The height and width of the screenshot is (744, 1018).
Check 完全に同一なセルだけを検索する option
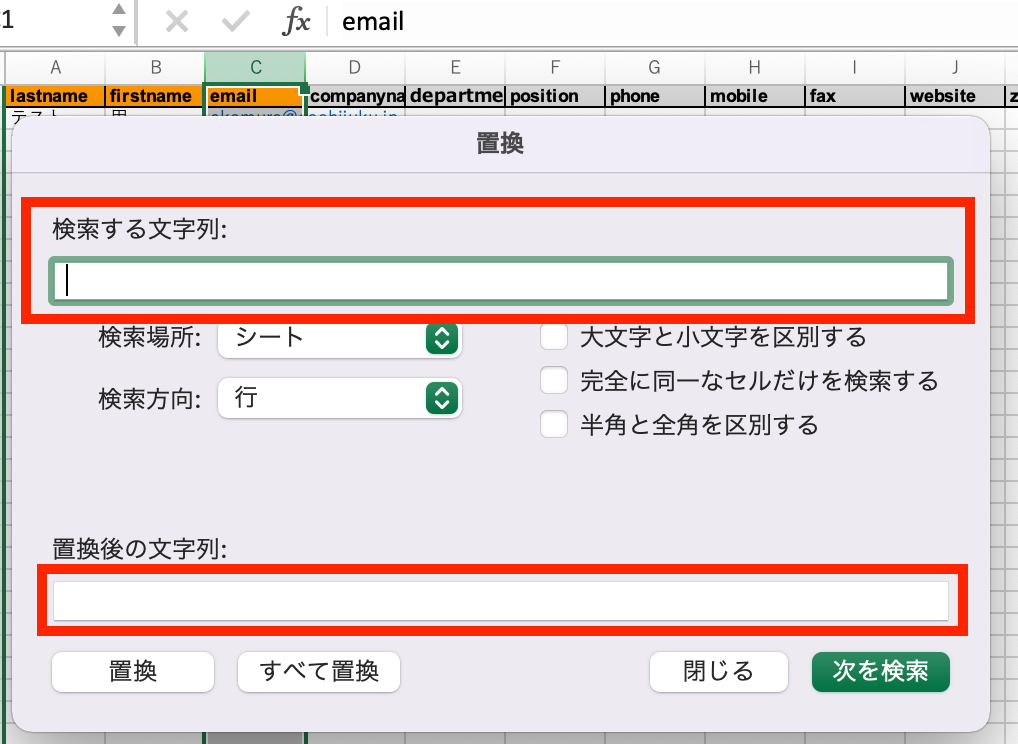click(x=554, y=381)
